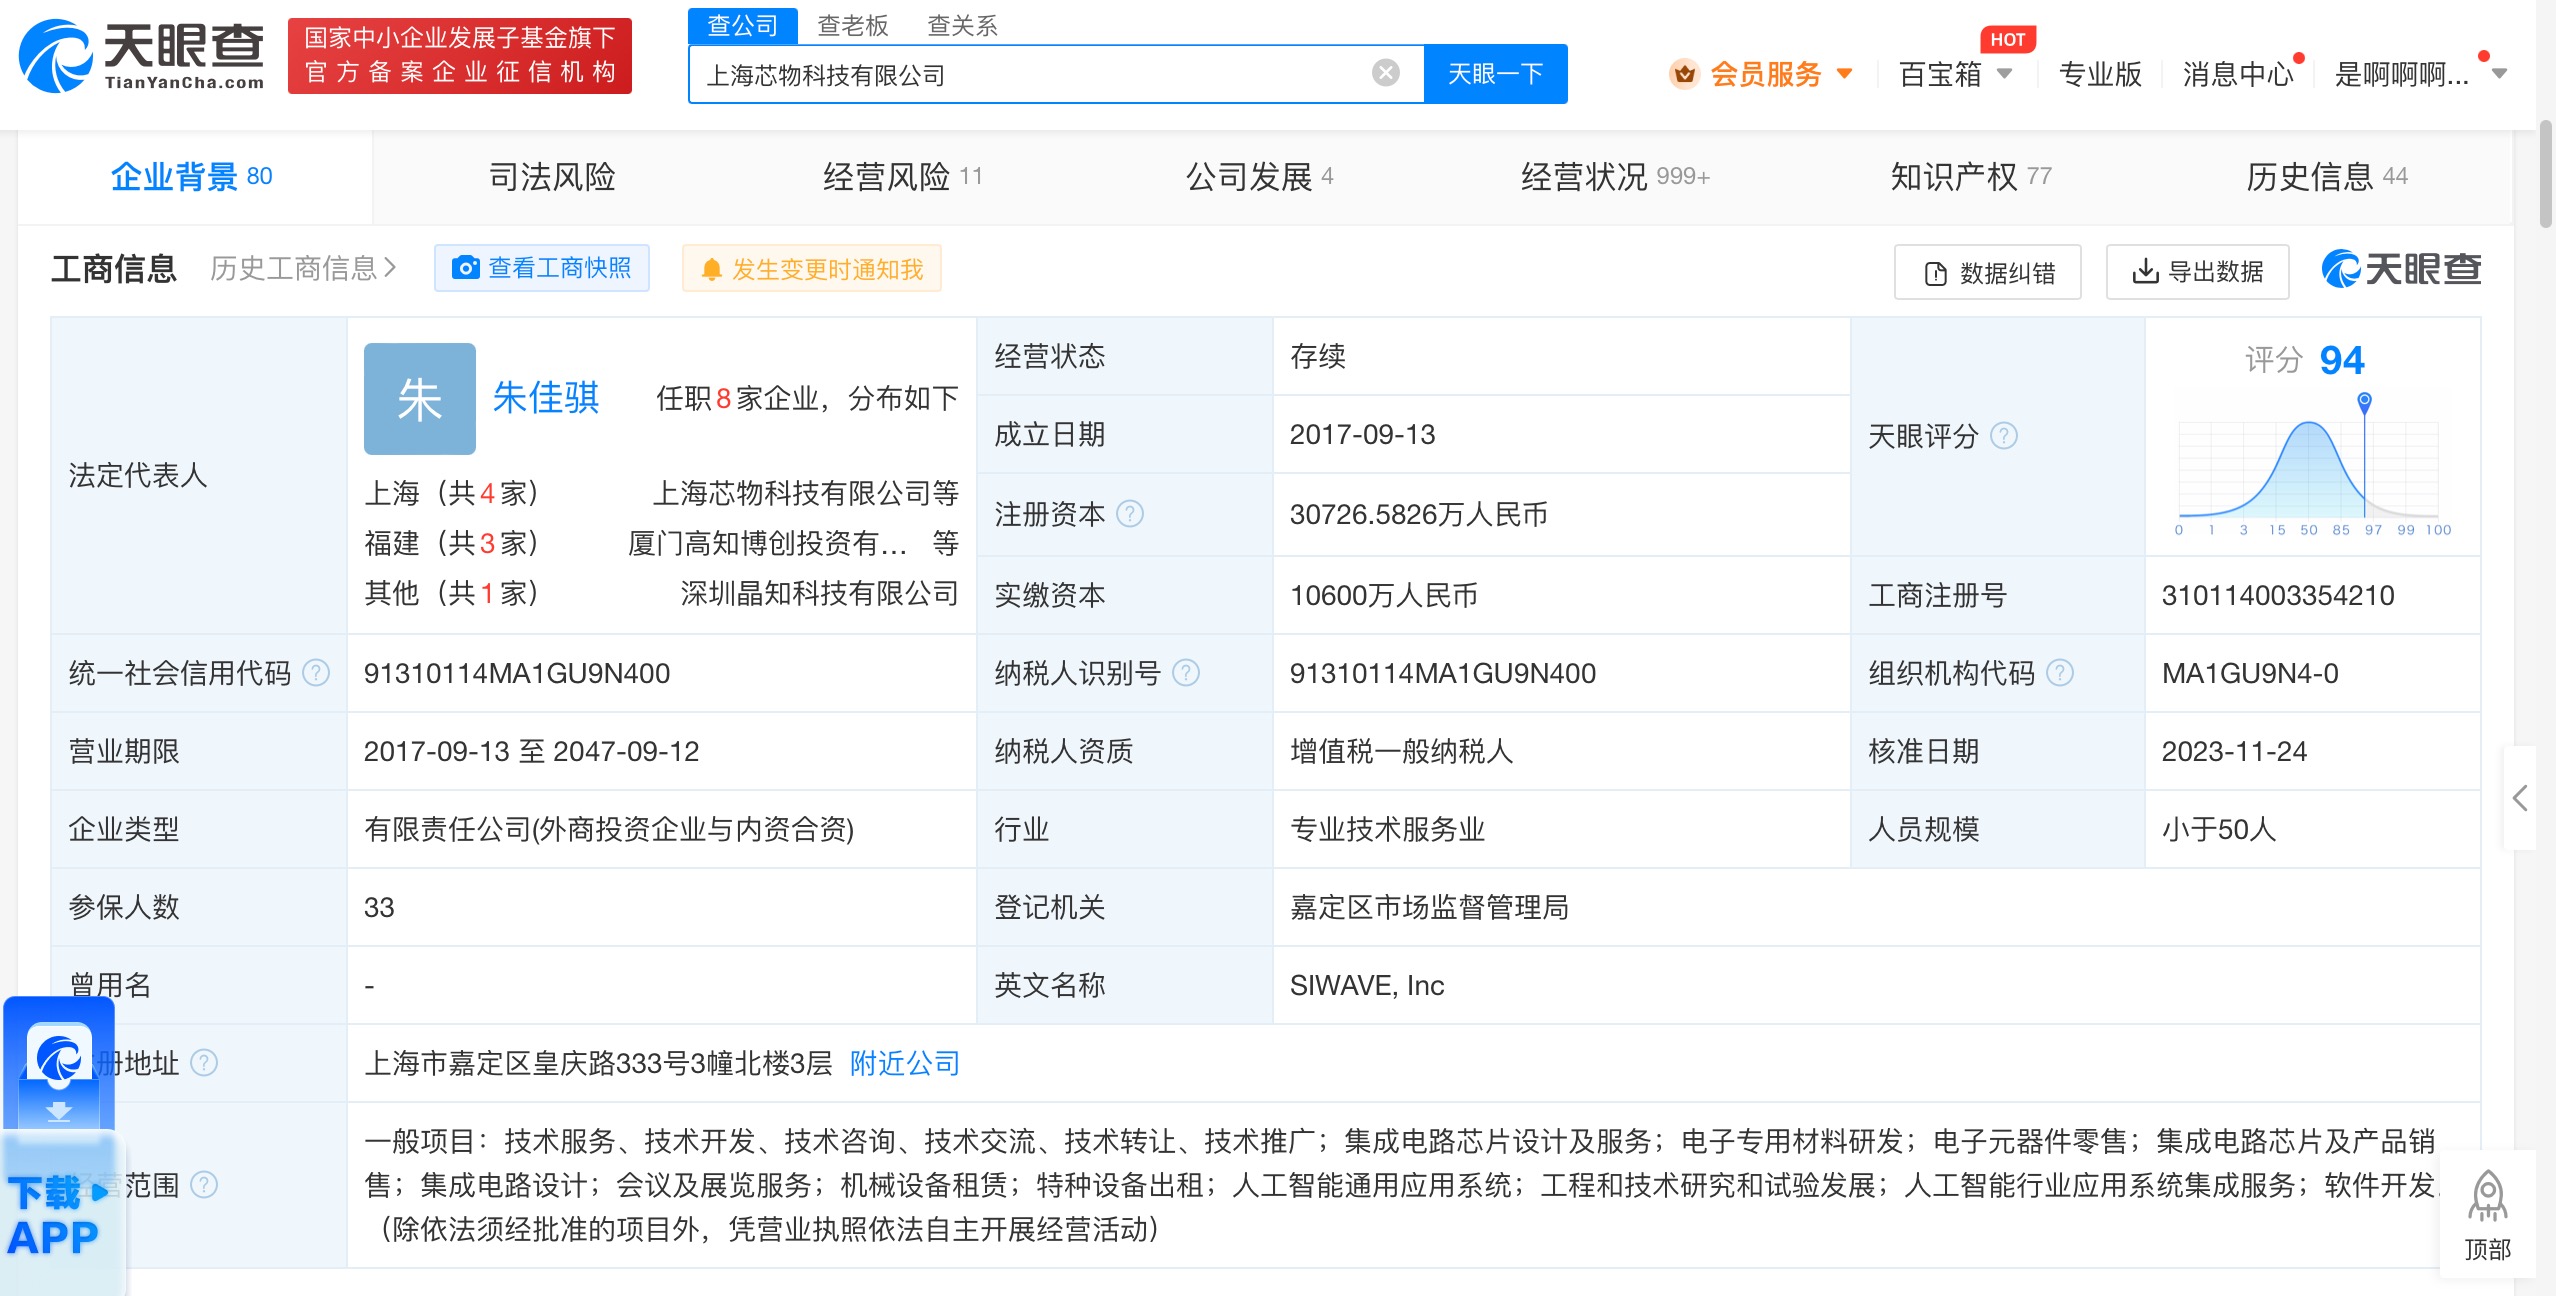Open 消息中心 link
This screenshot has width=2556, height=1296.
2238,74
